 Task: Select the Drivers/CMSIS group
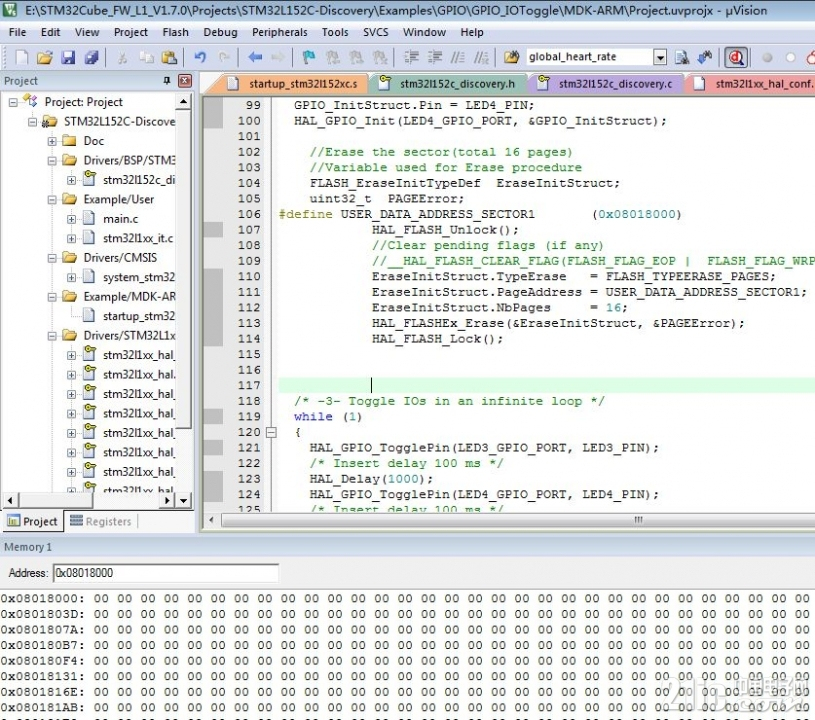[120, 258]
